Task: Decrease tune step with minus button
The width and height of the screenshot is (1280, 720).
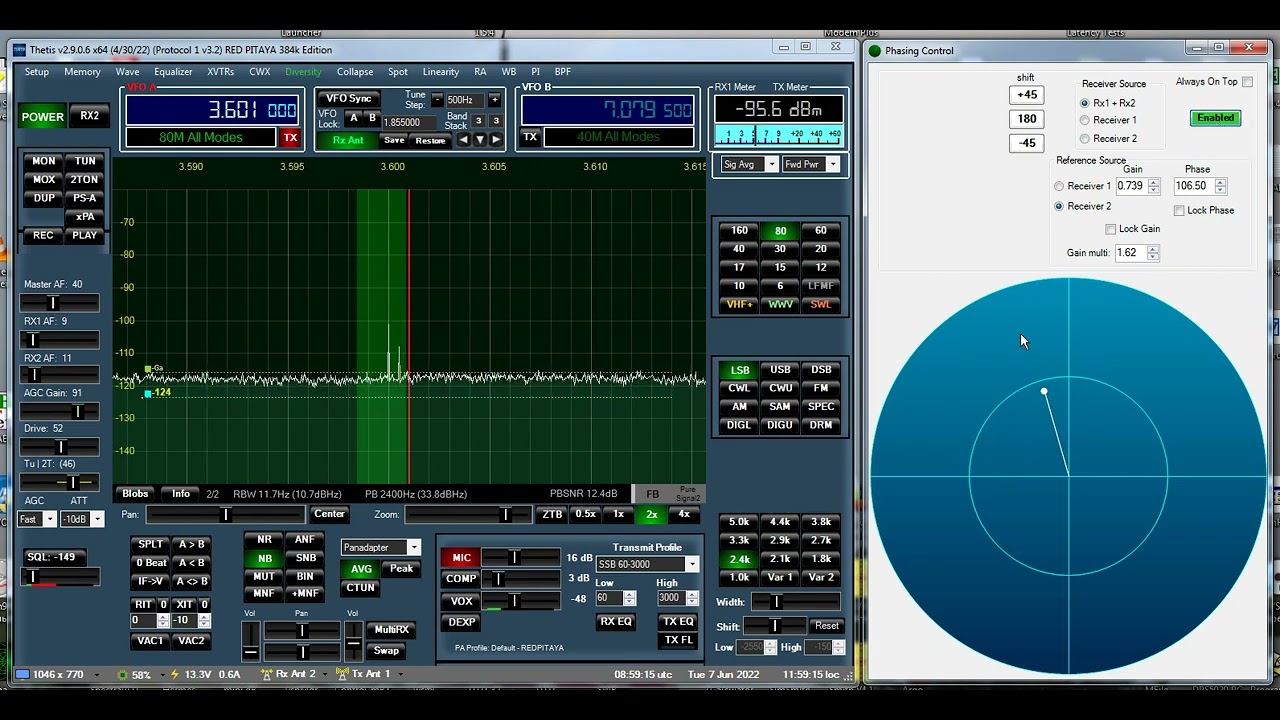Action: tap(437, 100)
